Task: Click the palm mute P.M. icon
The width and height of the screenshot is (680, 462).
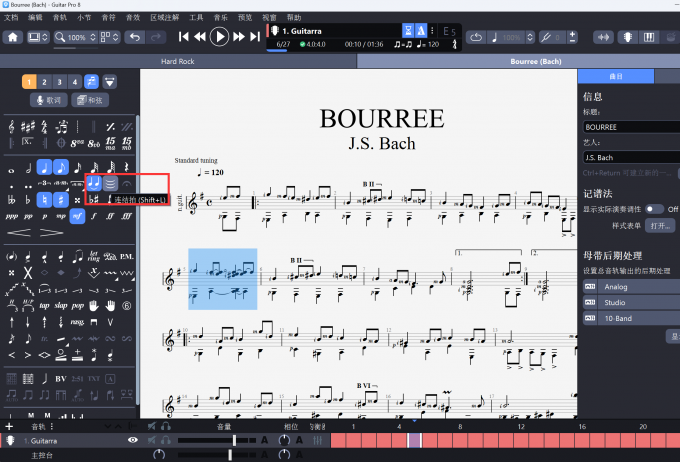Action: [x=127, y=255]
